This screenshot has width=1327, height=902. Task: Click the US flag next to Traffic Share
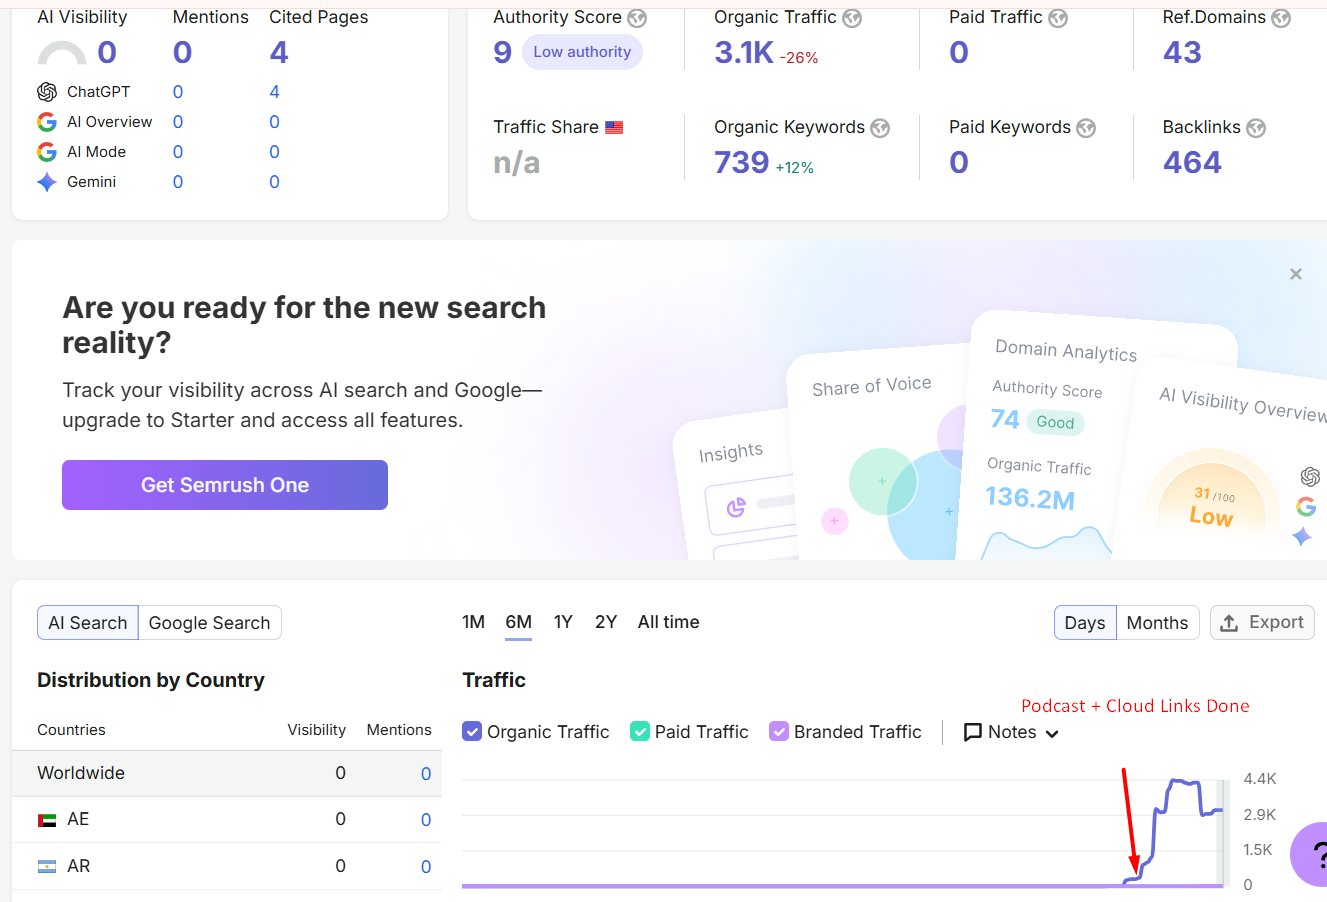[x=614, y=128]
